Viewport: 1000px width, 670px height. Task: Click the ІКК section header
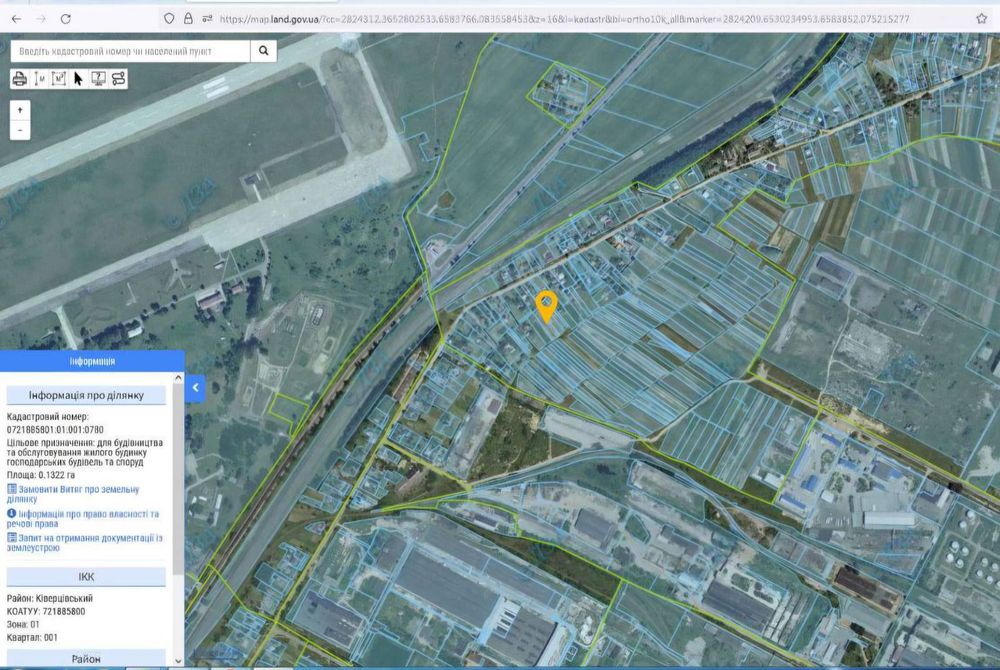click(x=86, y=577)
